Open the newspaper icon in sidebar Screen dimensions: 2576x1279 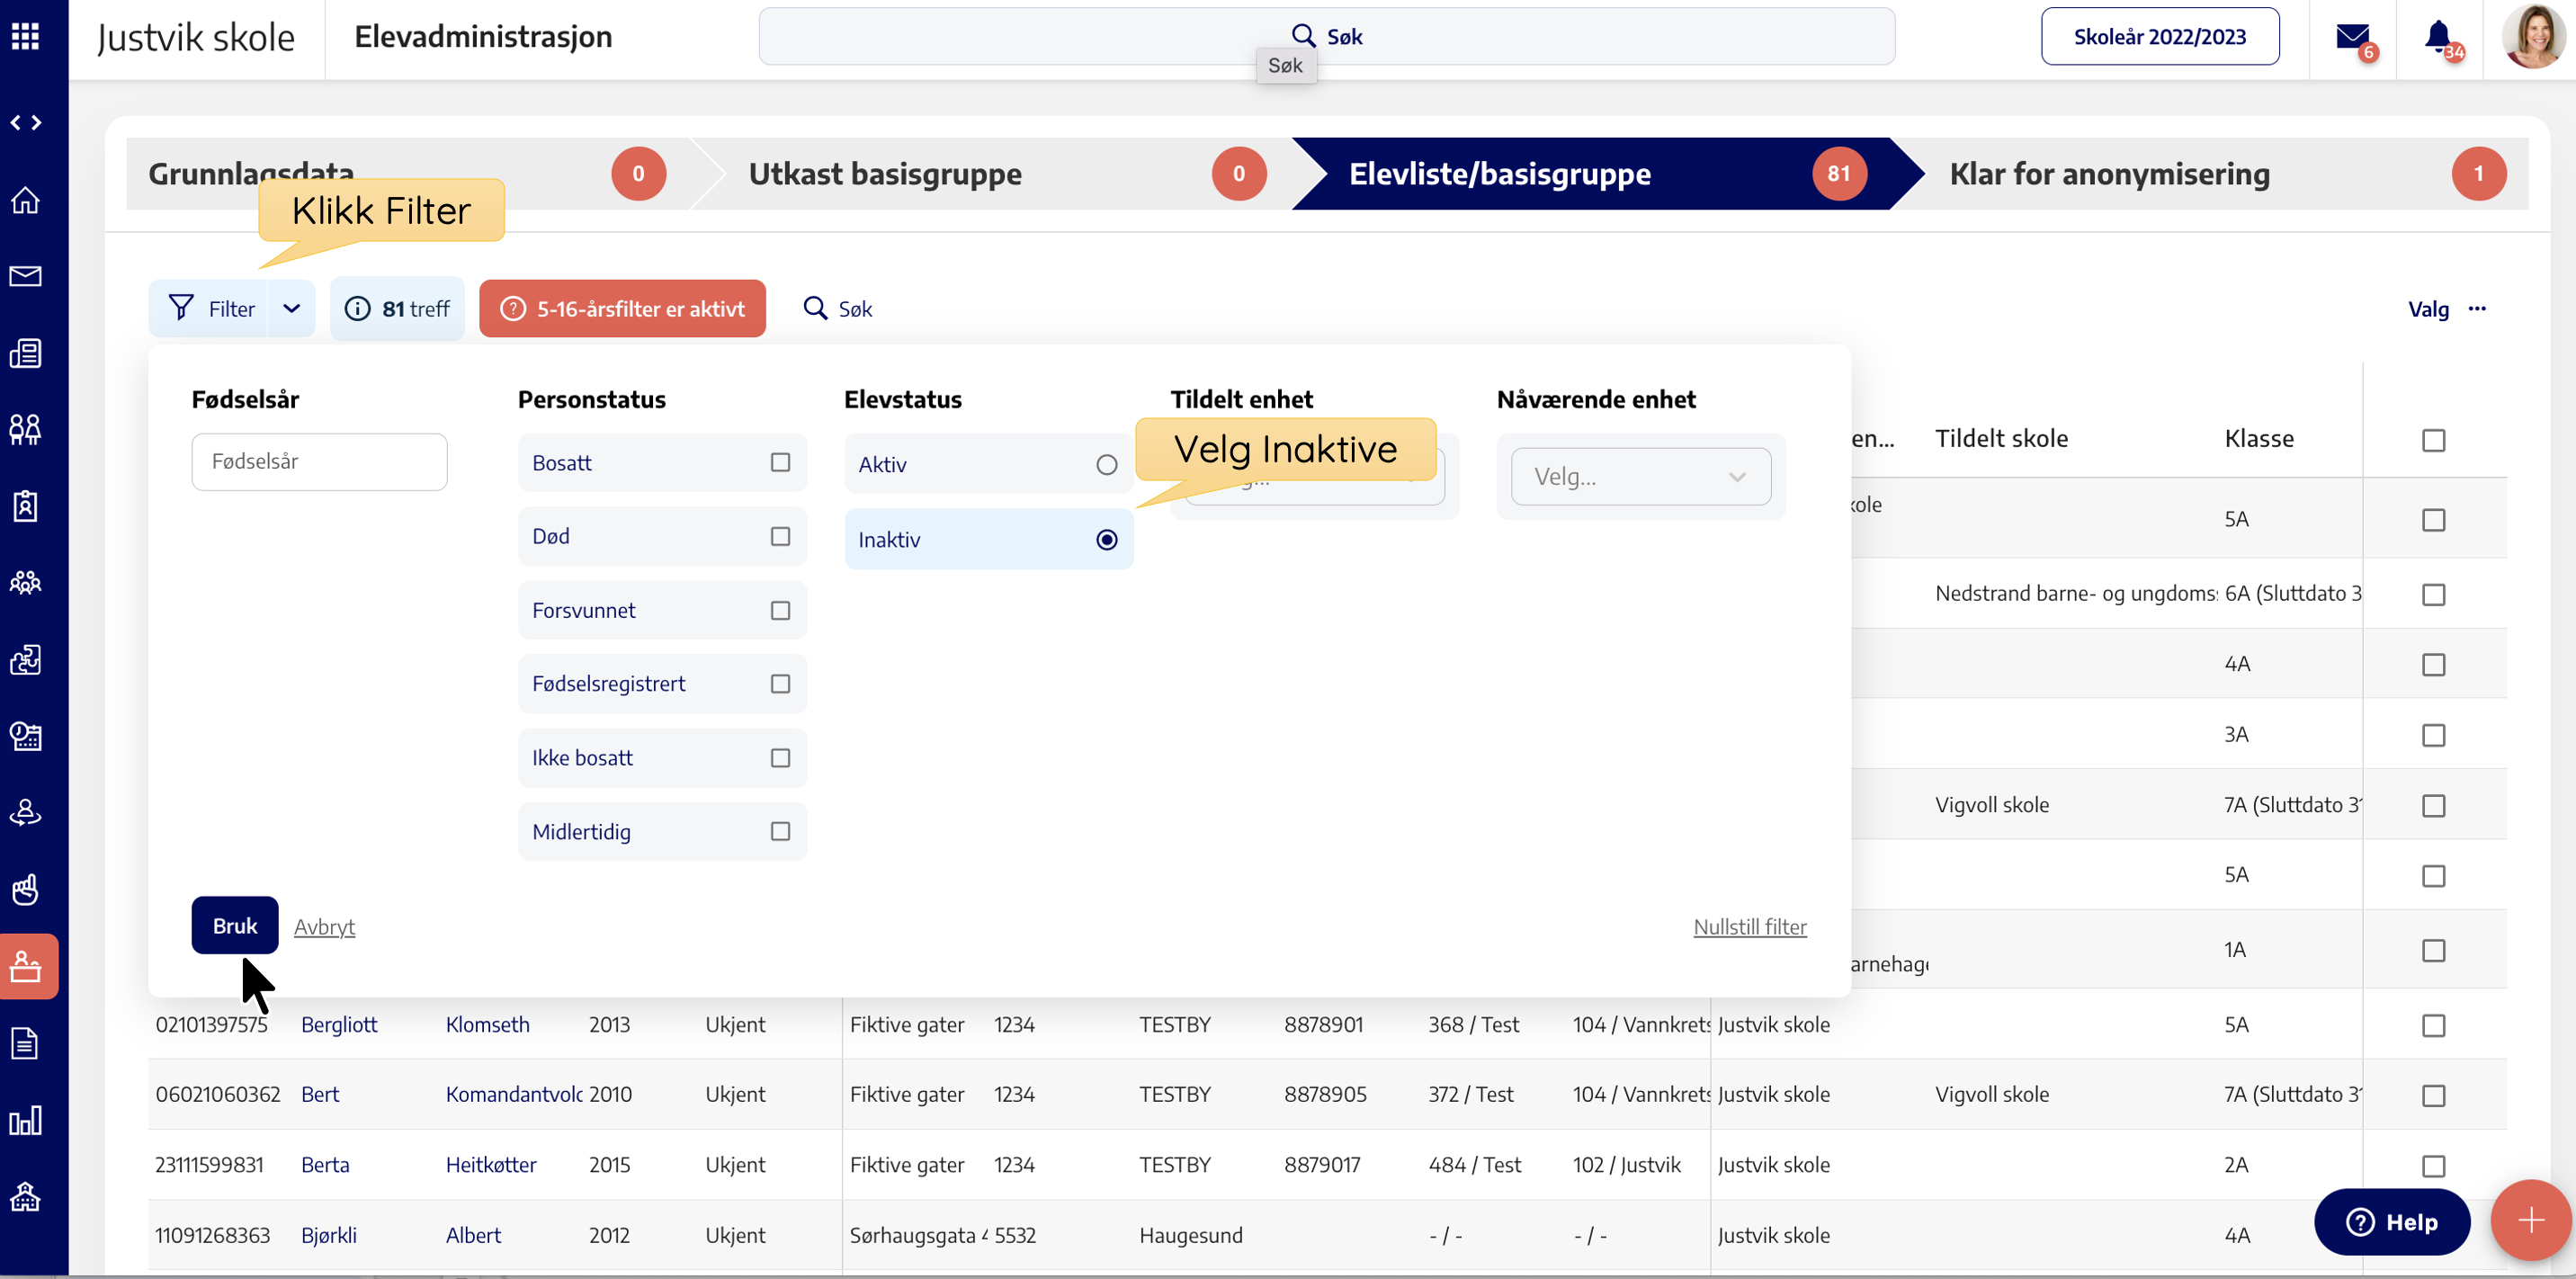point(25,353)
